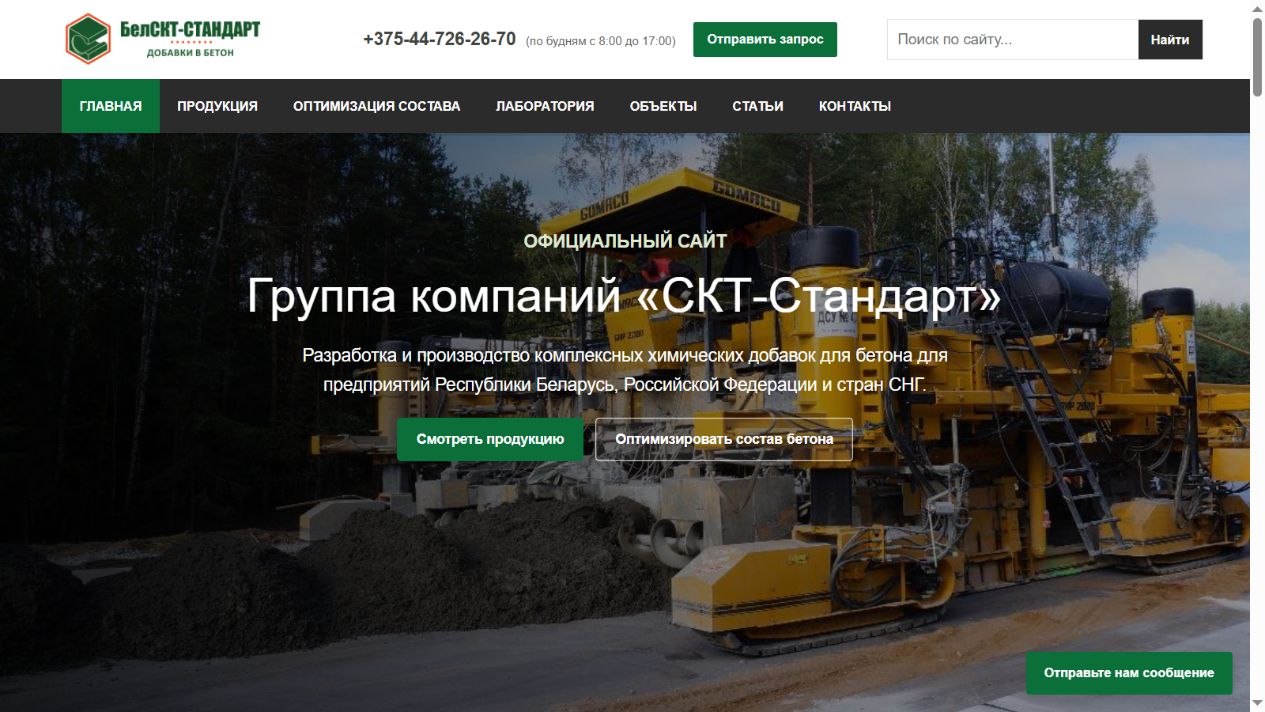Open the СТАТЬИ menu item
The width and height of the screenshot is (1265, 712).
758,106
